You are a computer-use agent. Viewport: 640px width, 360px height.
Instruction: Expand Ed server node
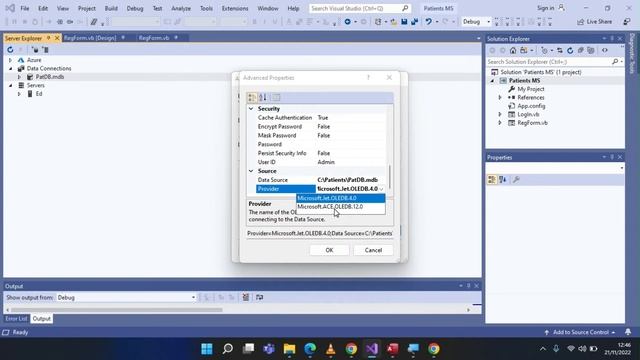[x=19, y=94]
